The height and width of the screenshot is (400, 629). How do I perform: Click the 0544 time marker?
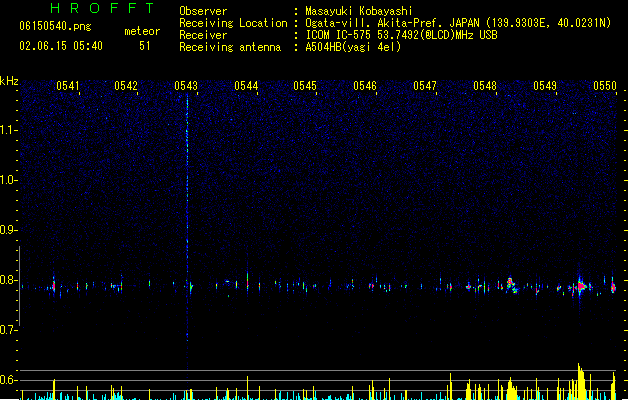pos(246,86)
